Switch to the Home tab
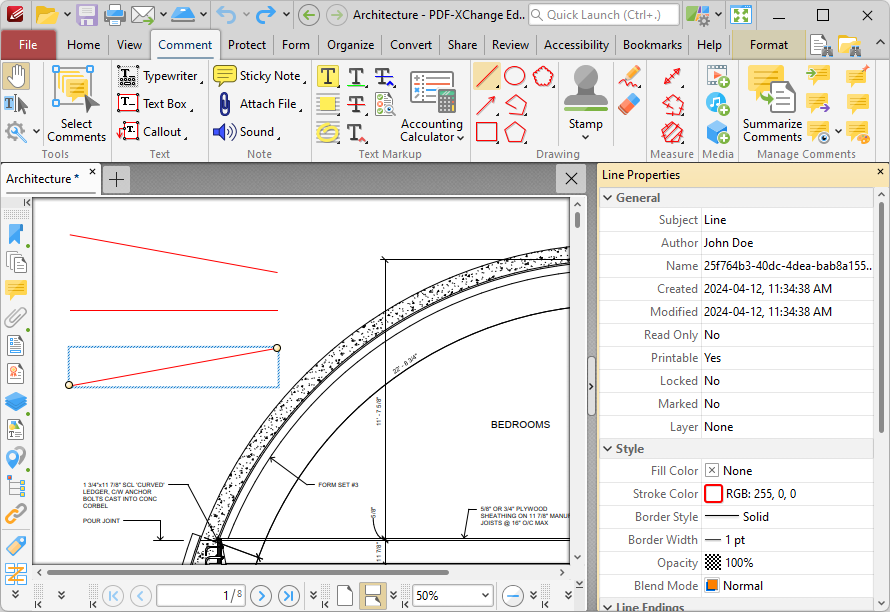The image size is (890, 612). [x=83, y=45]
